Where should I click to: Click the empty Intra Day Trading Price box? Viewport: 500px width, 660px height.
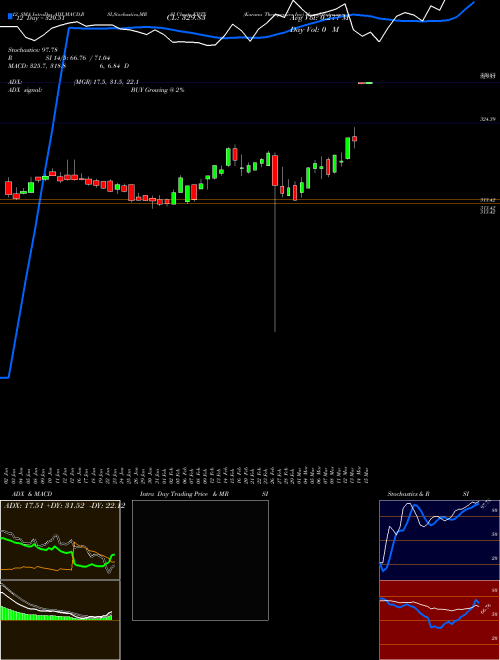200,560
